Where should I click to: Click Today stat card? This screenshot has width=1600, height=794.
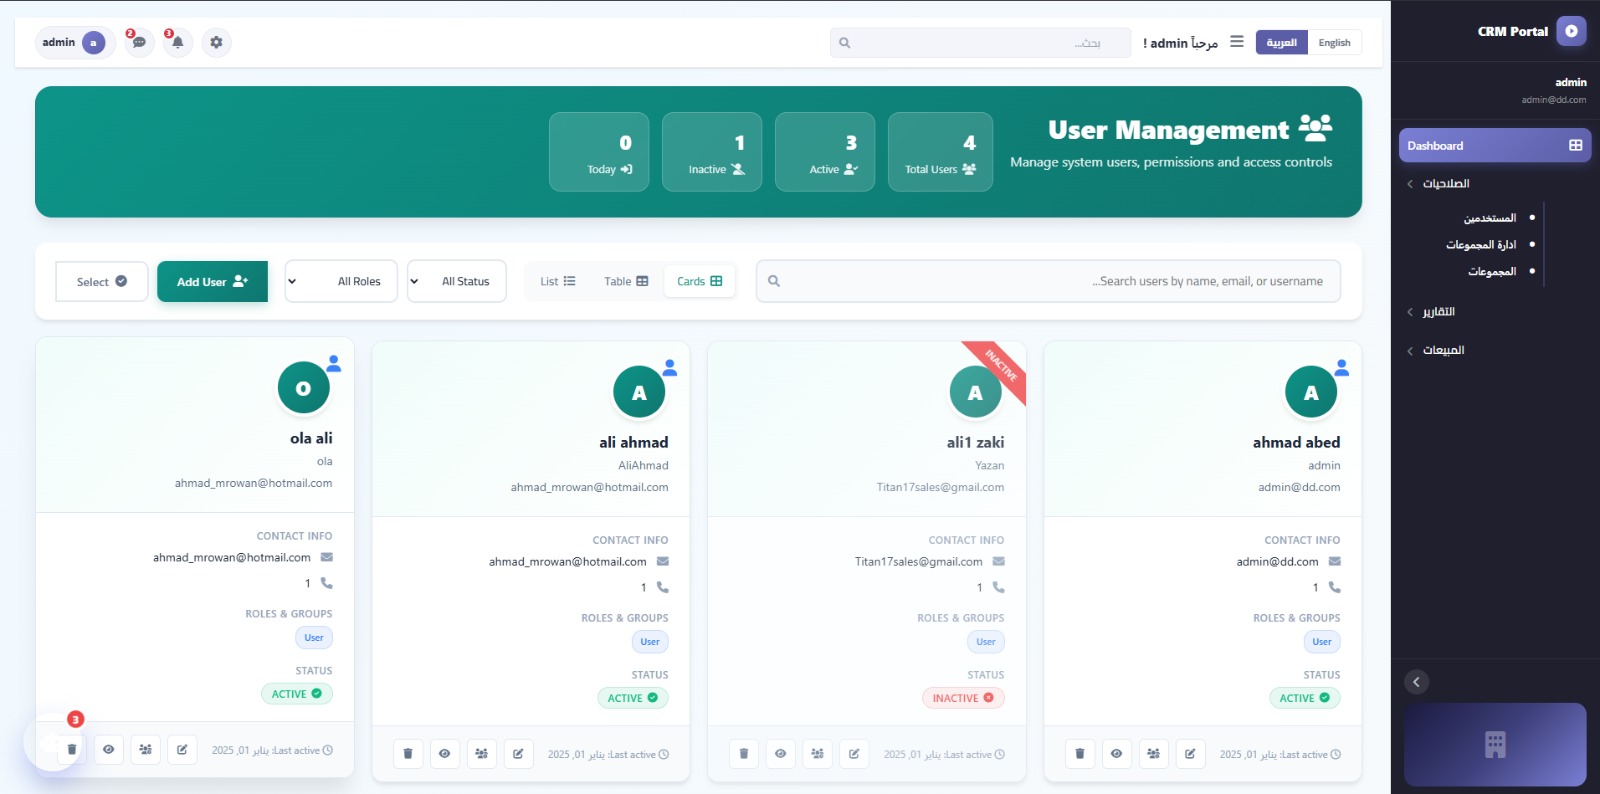coord(599,152)
